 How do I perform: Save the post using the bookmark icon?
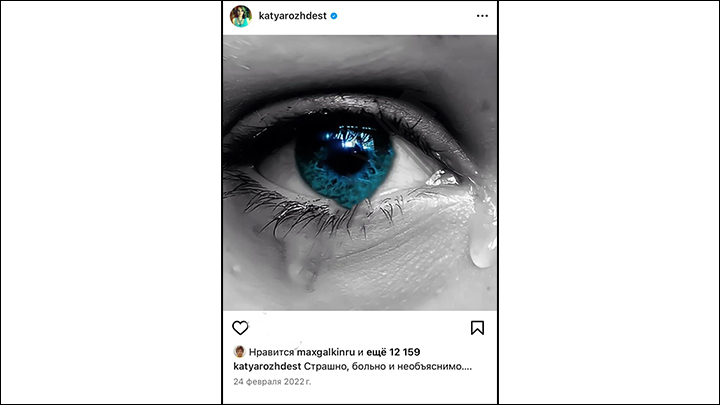tap(477, 328)
